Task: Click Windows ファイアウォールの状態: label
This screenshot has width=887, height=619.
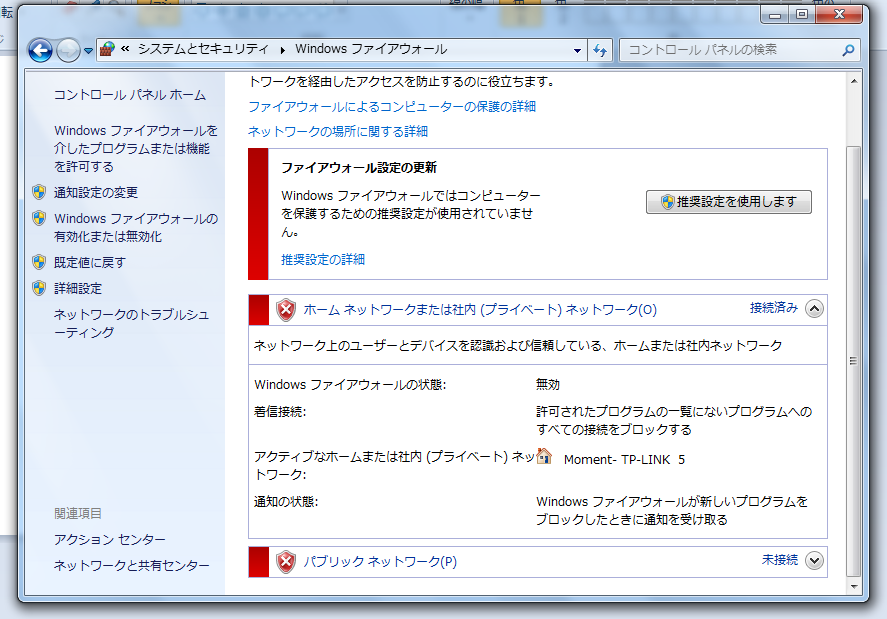Action: pos(350,385)
